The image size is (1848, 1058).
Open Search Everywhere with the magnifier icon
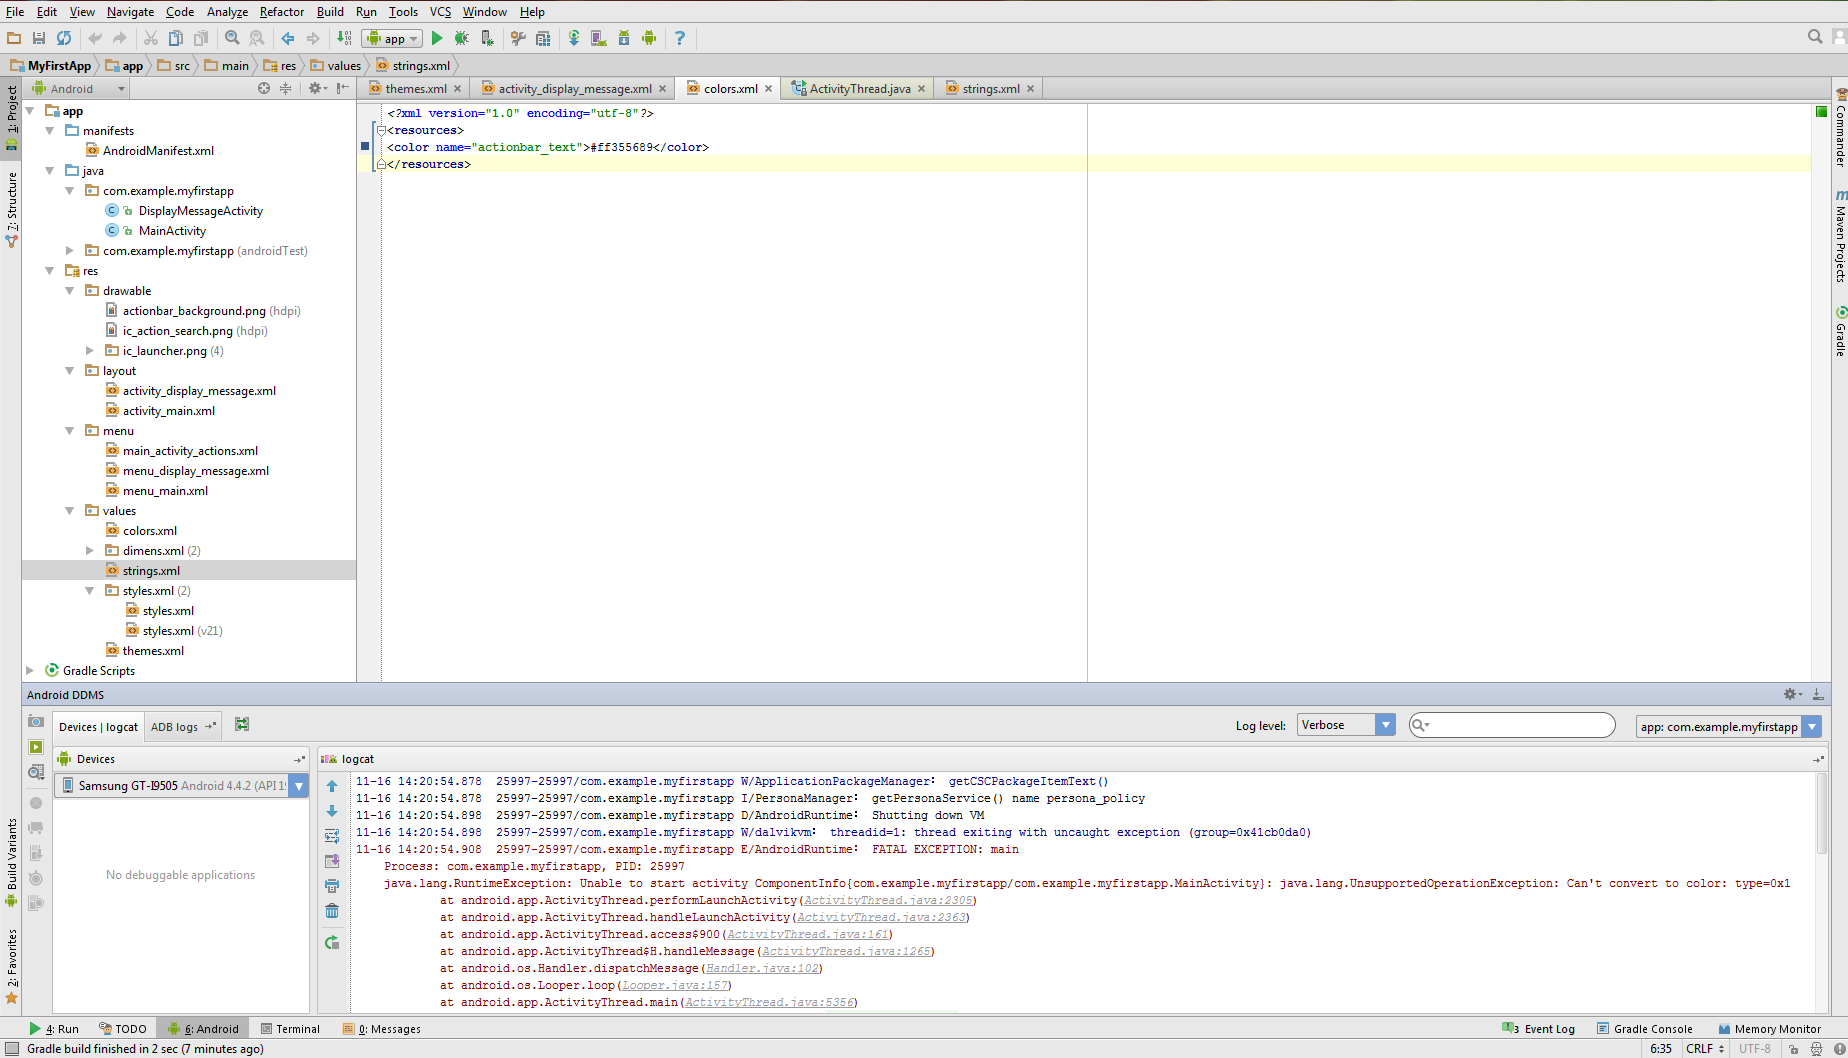[x=1814, y=36]
